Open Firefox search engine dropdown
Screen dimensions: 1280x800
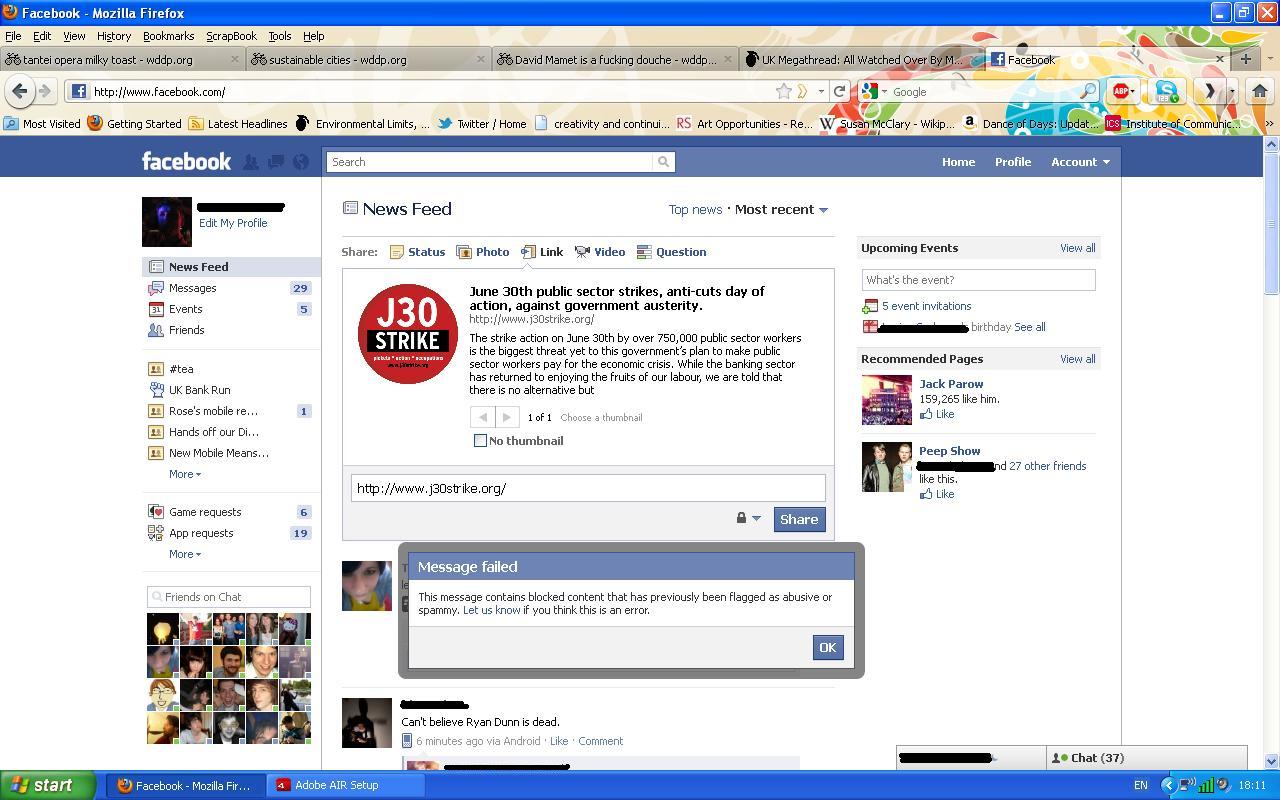coord(874,91)
